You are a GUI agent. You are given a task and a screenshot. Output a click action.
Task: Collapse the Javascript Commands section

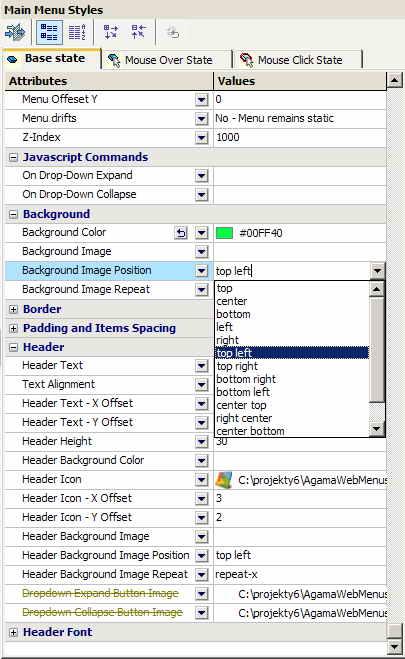coord(13,158)
